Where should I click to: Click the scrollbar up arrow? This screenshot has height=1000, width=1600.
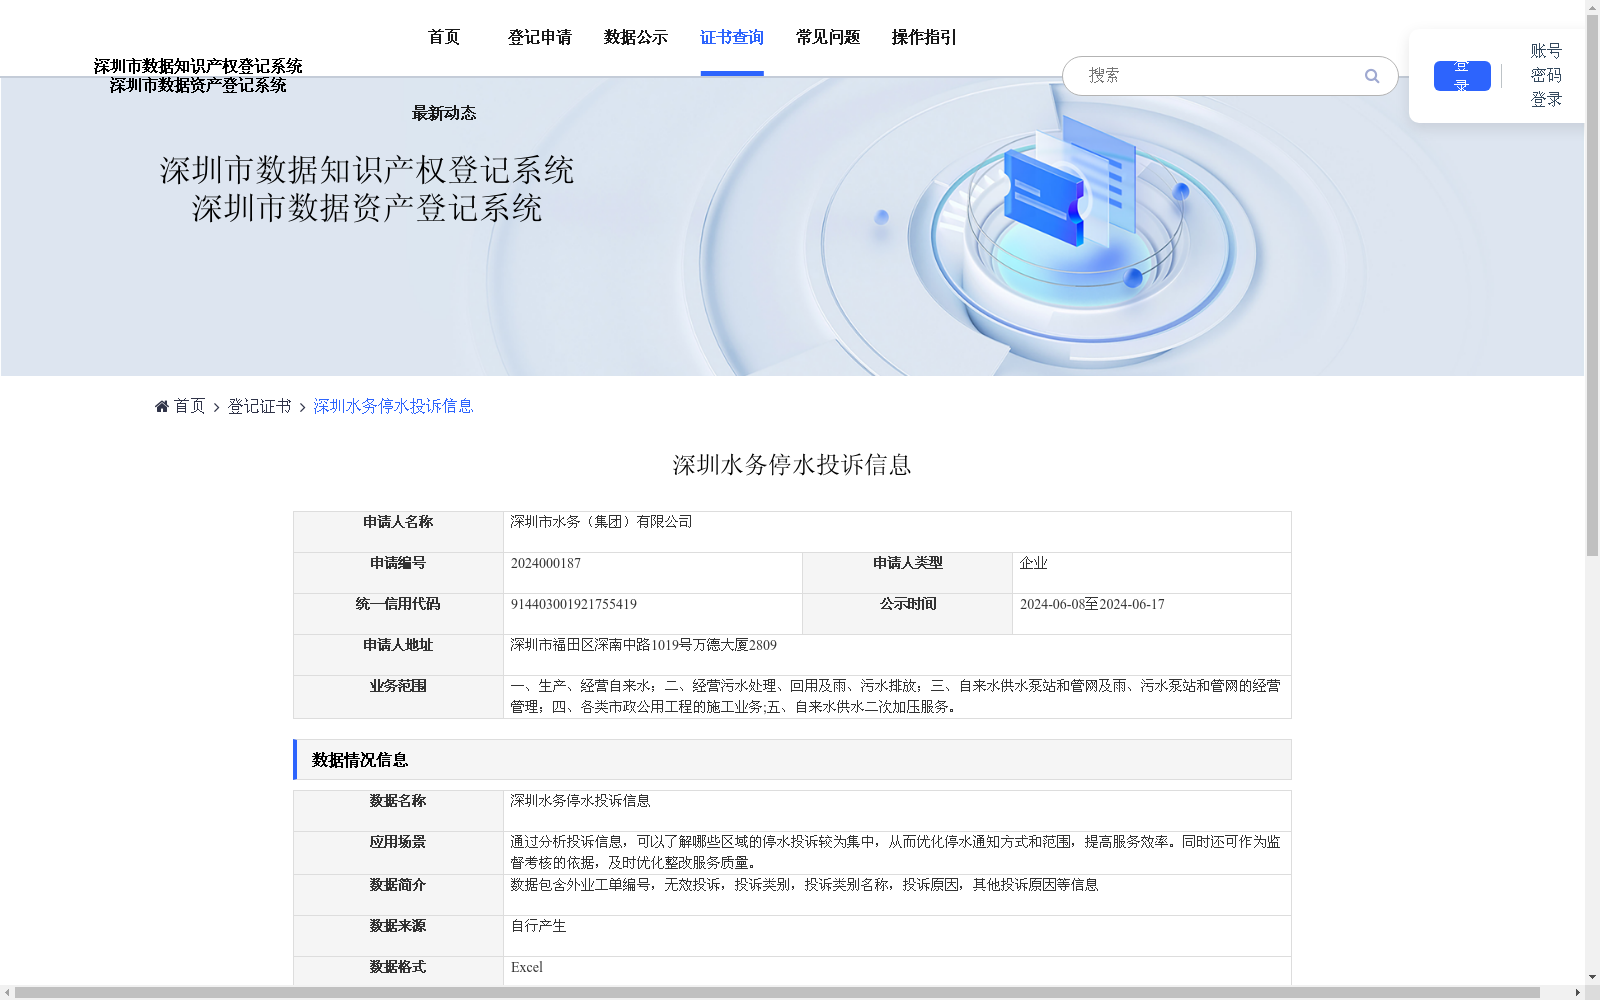point(1592,7)
